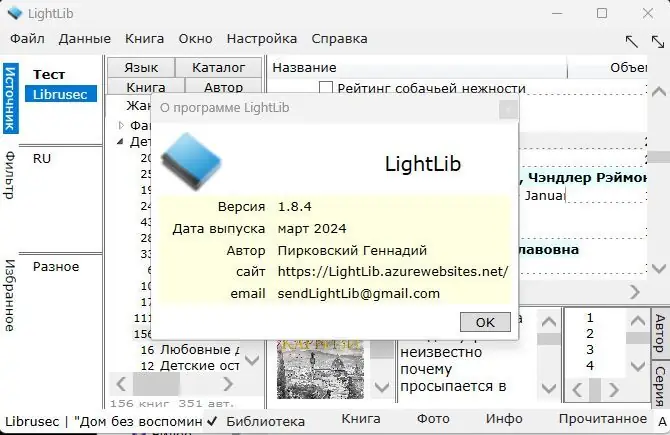Select row 1 in numbered list
670x435 pixels.
tap(590, 318)
